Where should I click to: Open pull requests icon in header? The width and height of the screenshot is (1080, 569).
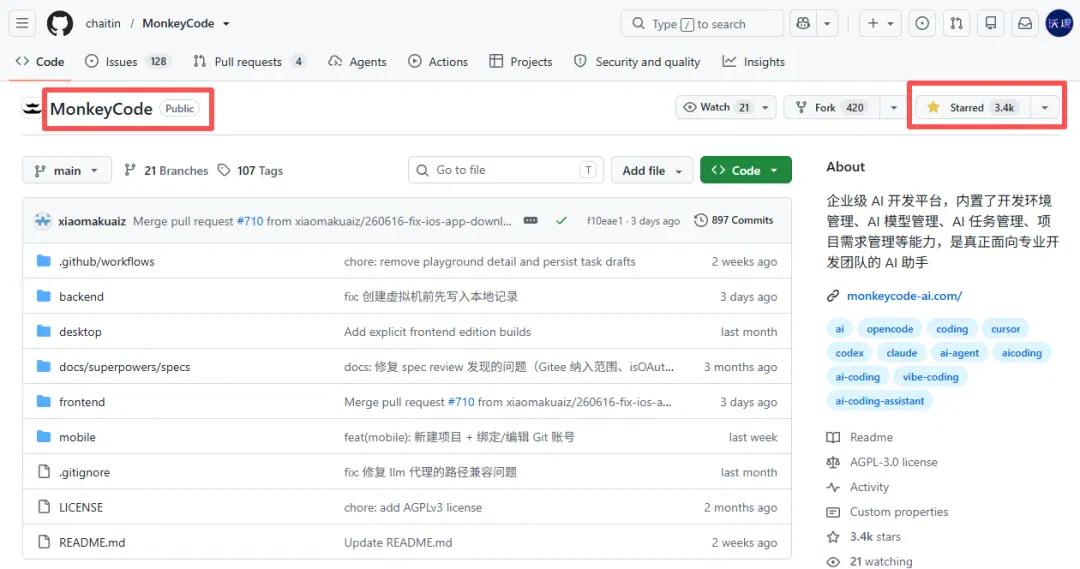click(x=956, y=23)
